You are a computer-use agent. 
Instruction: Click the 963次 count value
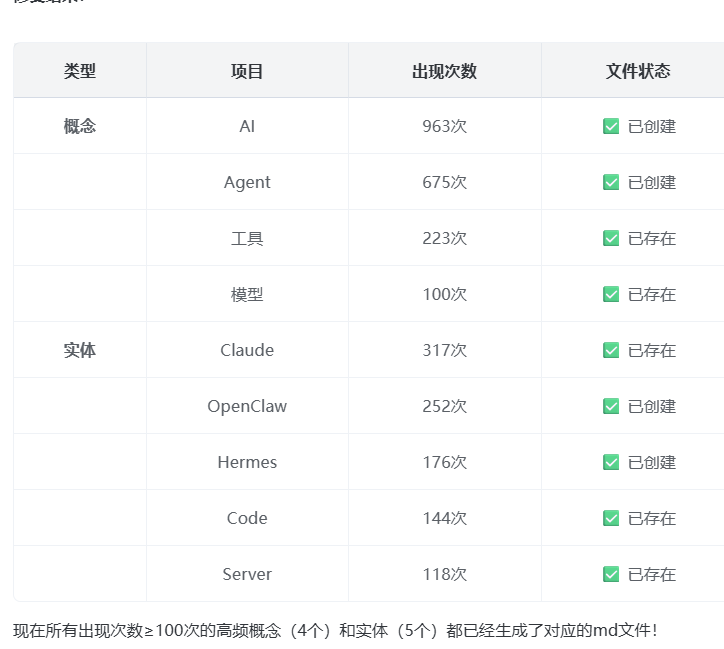pos(445,126)
